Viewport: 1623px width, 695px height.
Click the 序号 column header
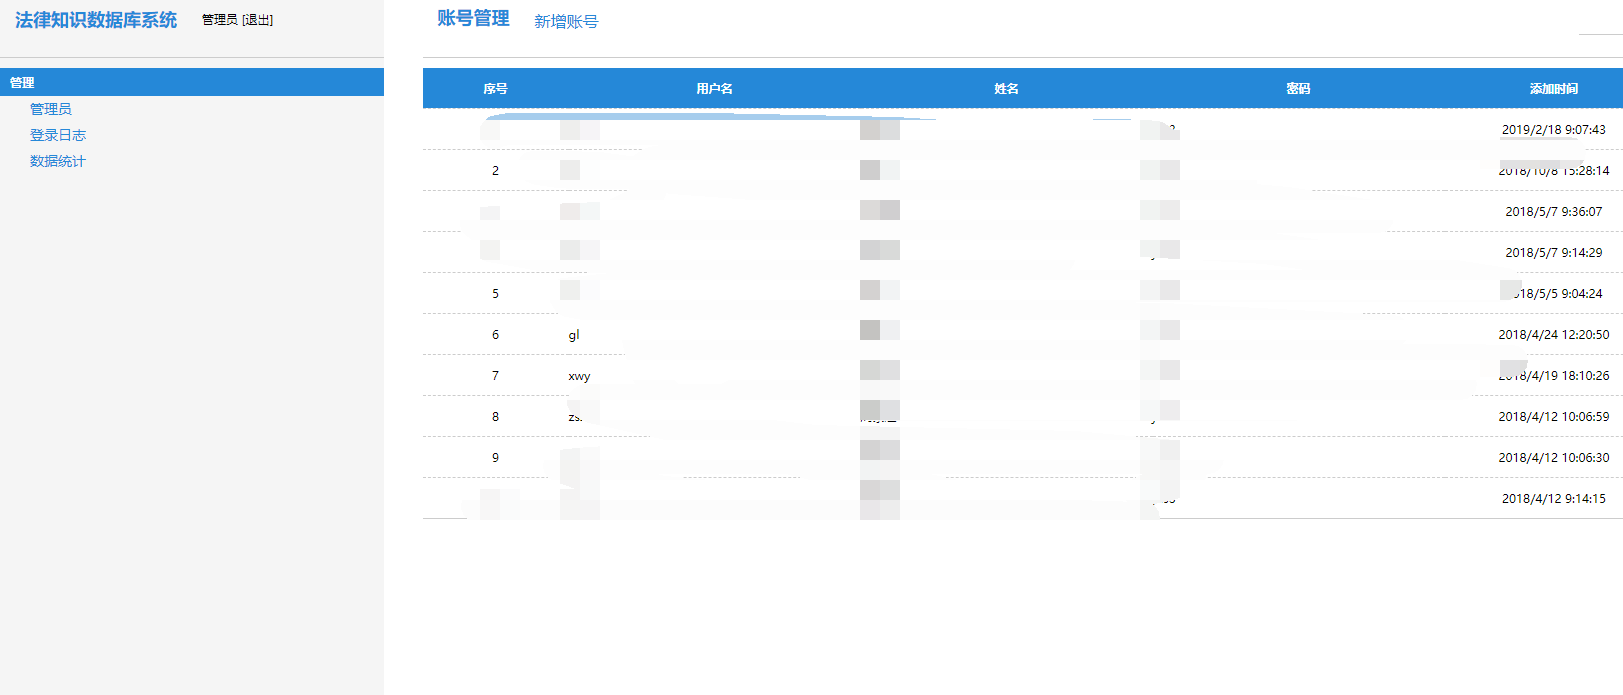[495, 89]
